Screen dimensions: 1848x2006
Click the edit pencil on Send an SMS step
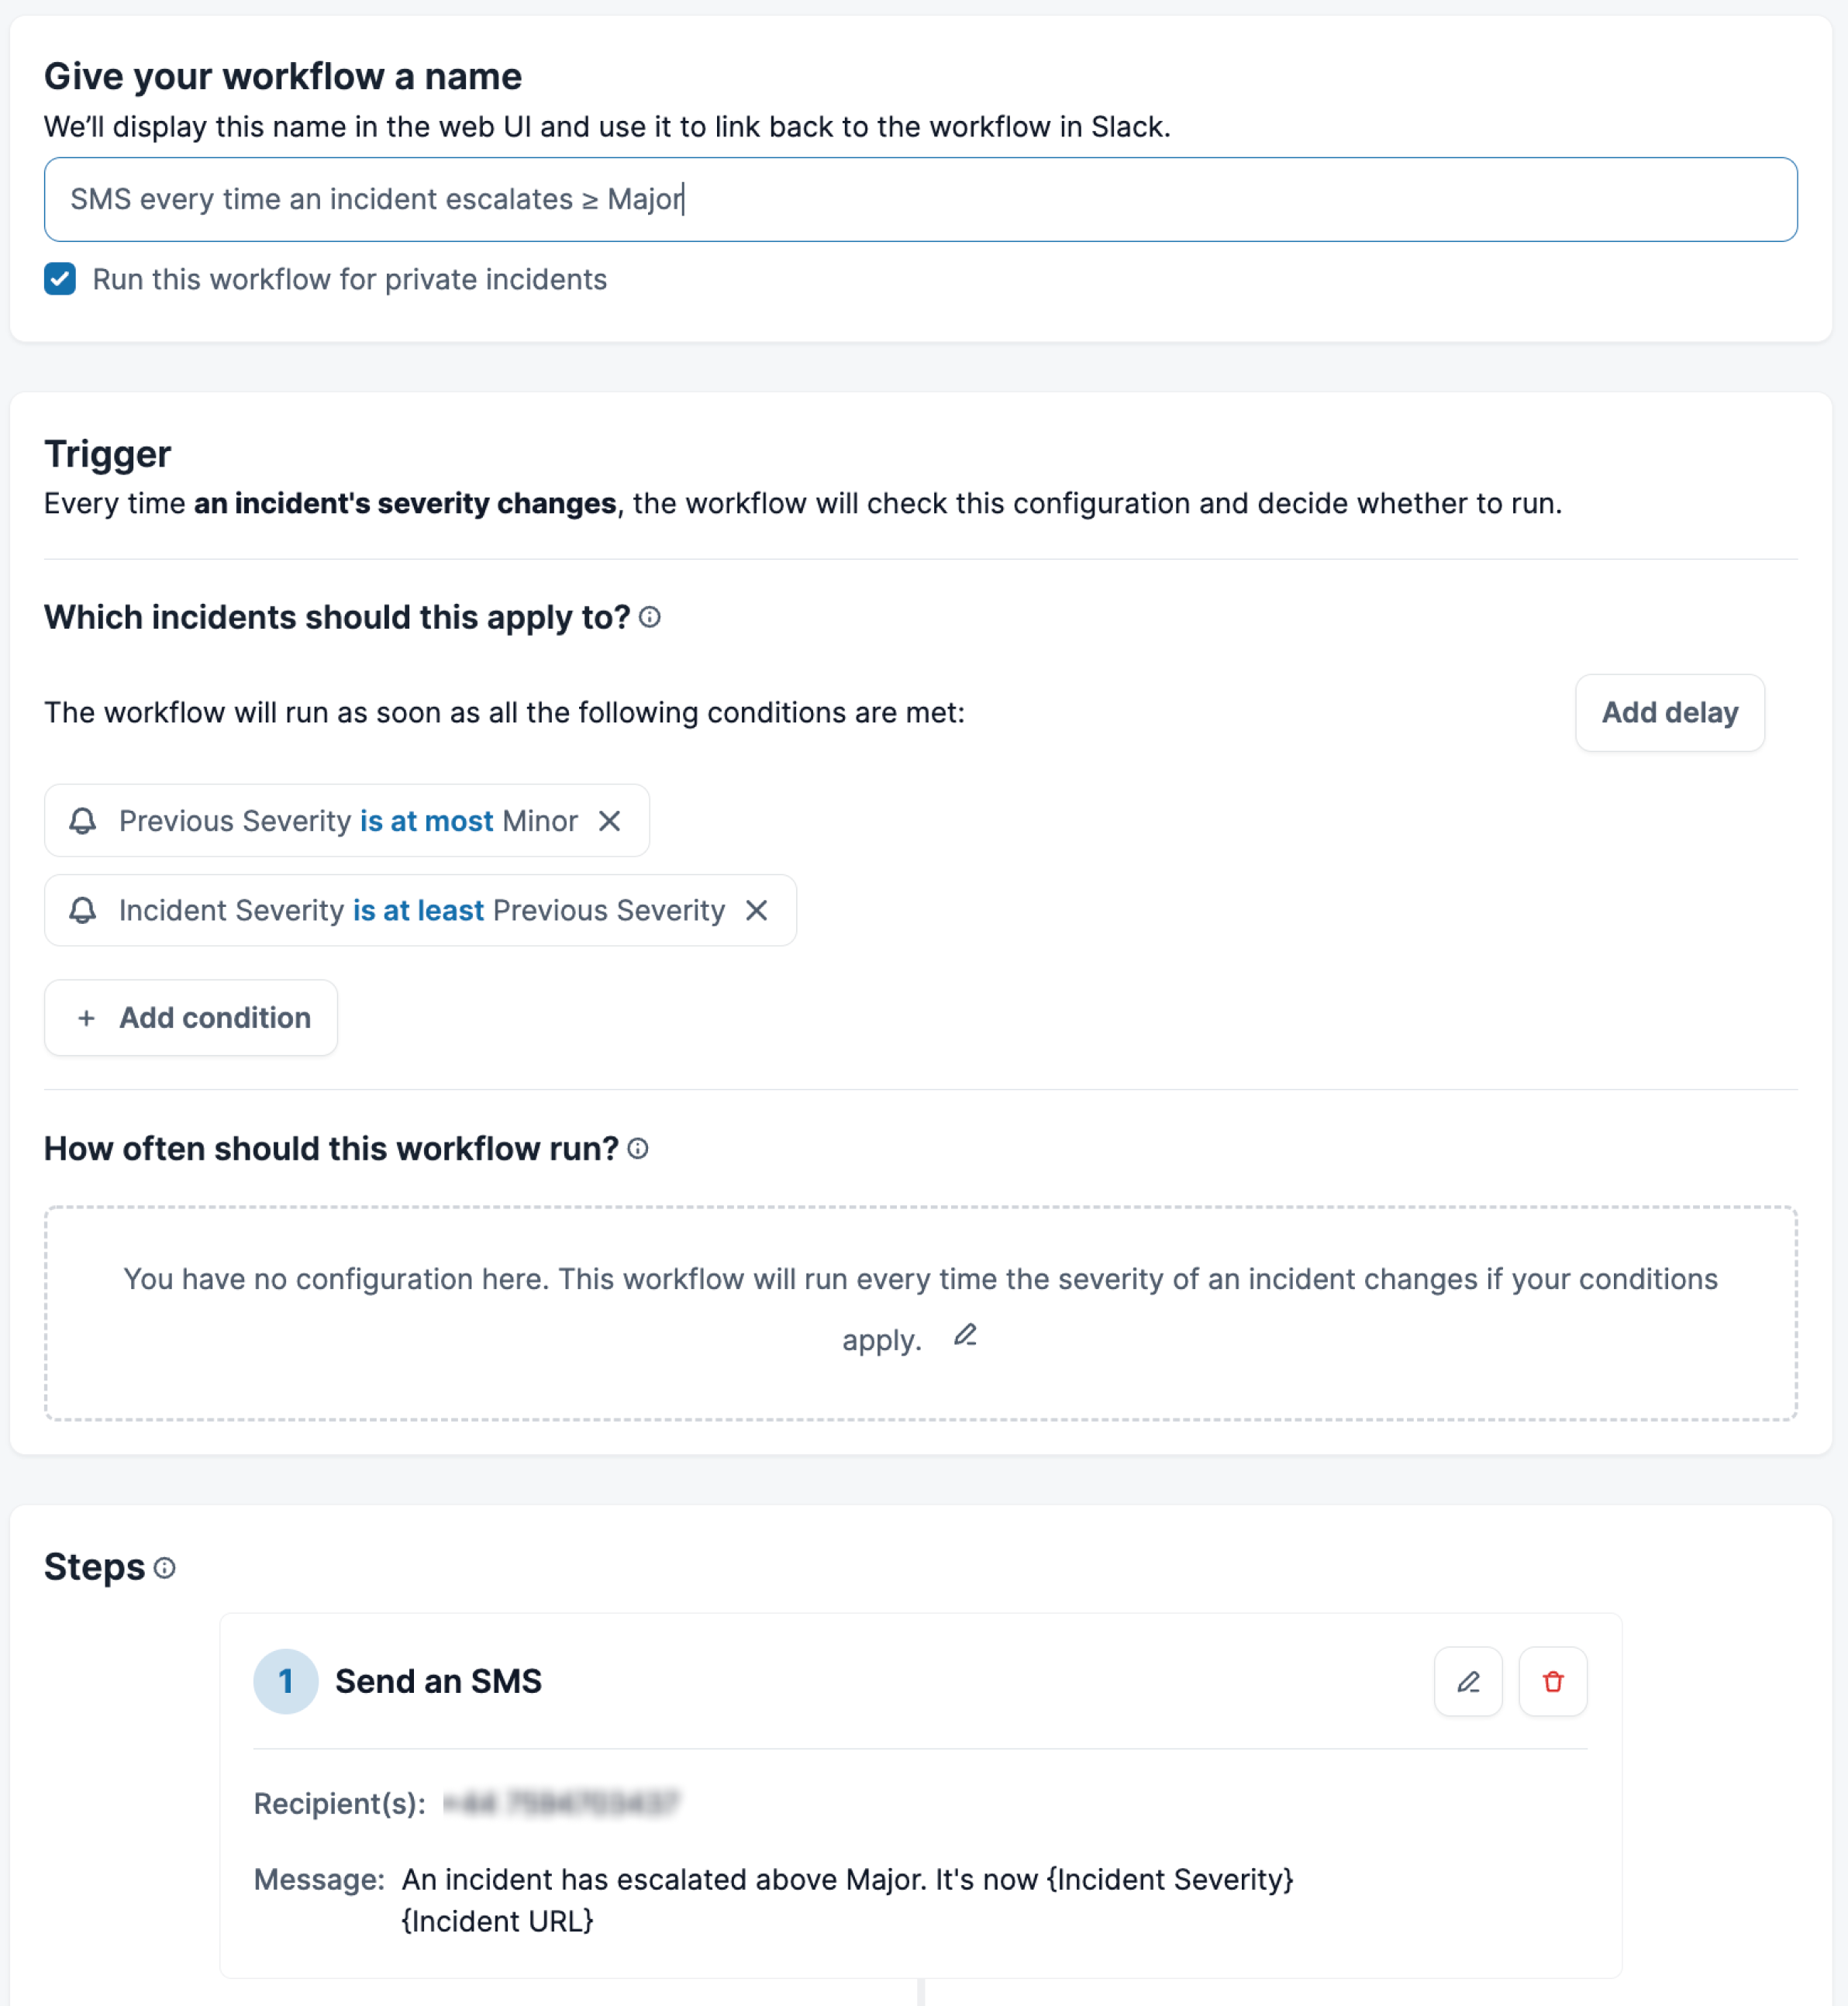tap(1468, 1682)
